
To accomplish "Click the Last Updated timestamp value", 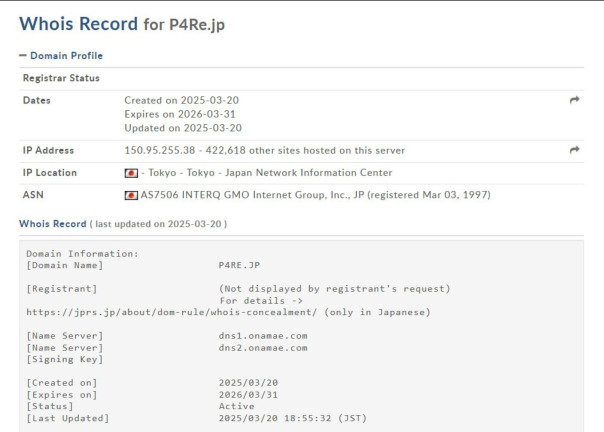I will pyautogui.click(x=281, y=417).
